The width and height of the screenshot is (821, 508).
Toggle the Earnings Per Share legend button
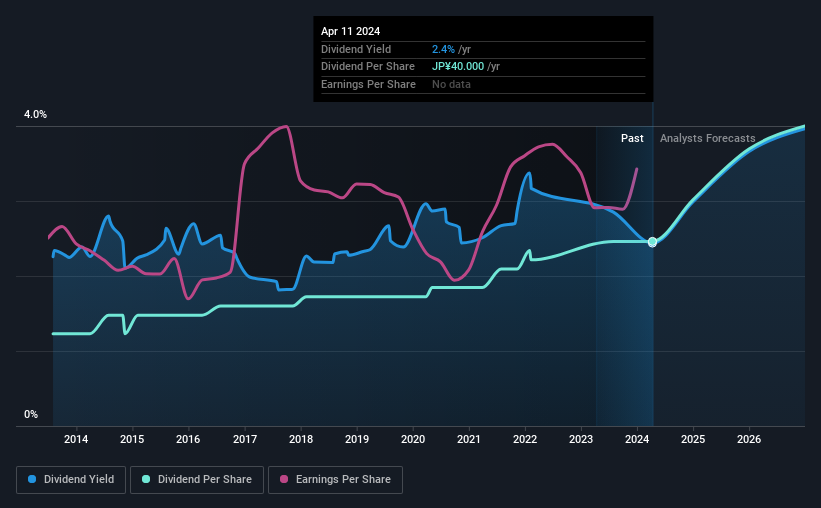(x=335, y=480)
